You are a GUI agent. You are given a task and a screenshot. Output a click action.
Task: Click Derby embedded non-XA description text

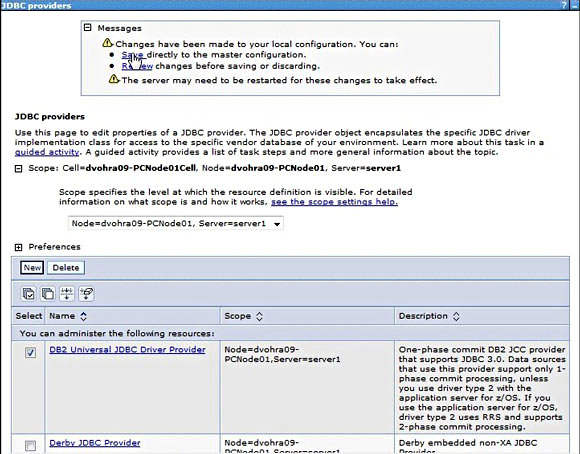pos(468,447)
